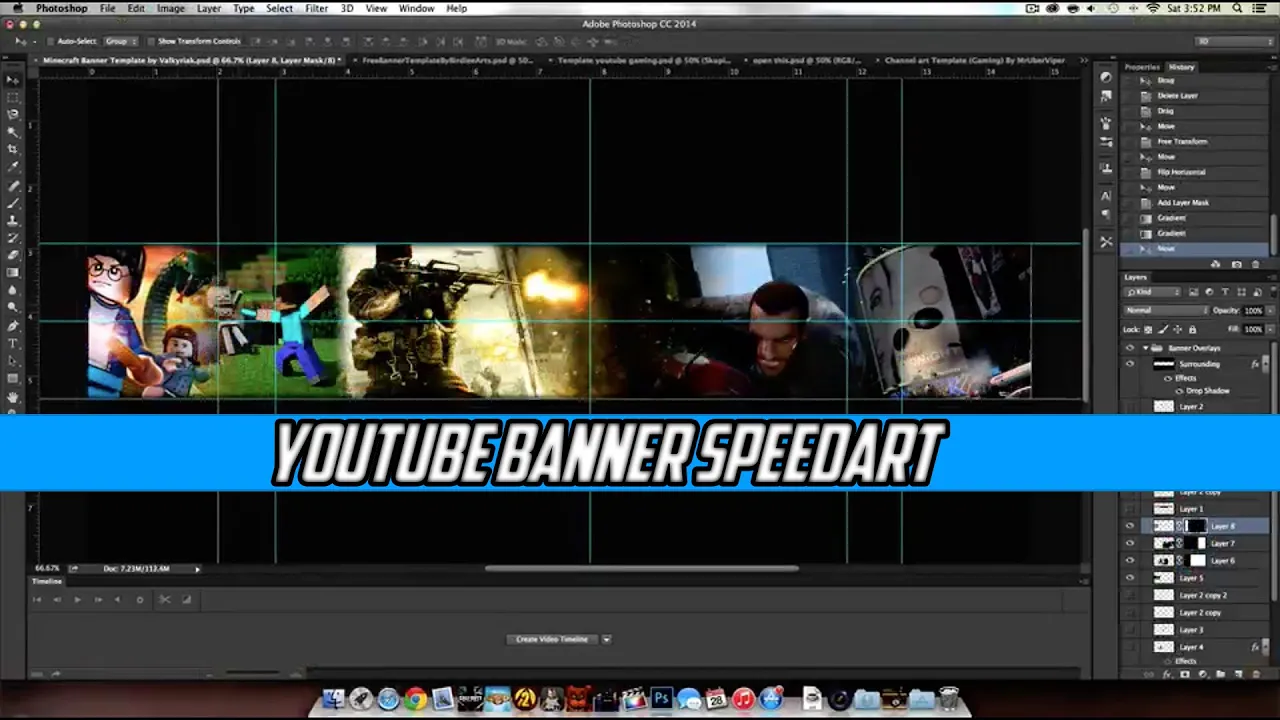Image resolution: width=1280 pixels, height=720 pixels.
Task: Hide Layer 5 visibility eye
Action: (1130, 578)
